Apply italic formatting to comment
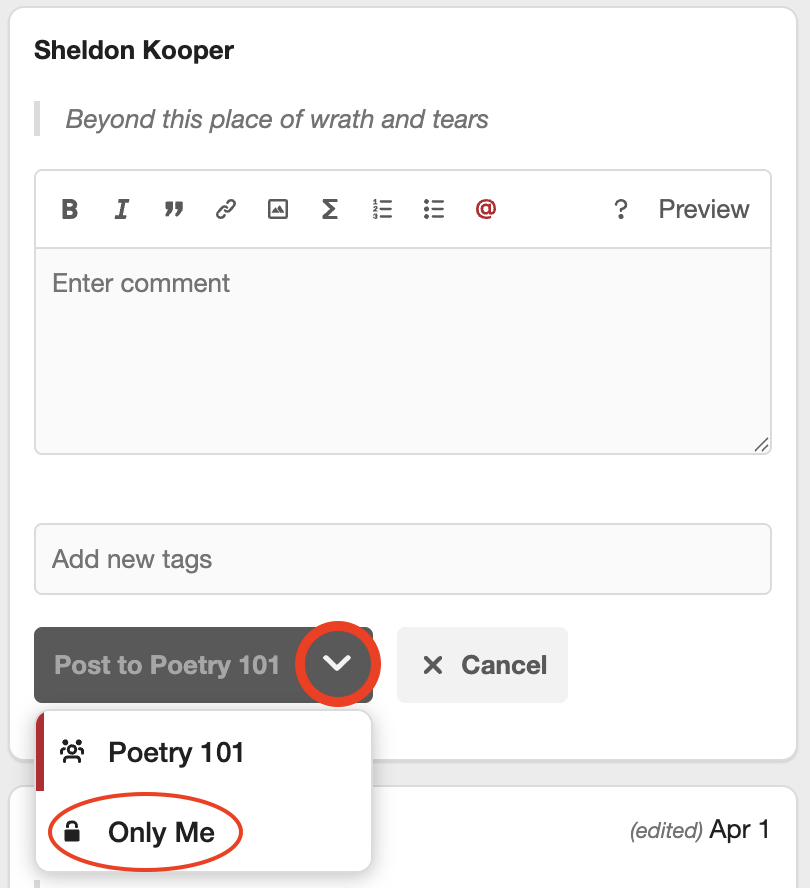The height and width of the screenshot is (888, 810). (122, 209)
